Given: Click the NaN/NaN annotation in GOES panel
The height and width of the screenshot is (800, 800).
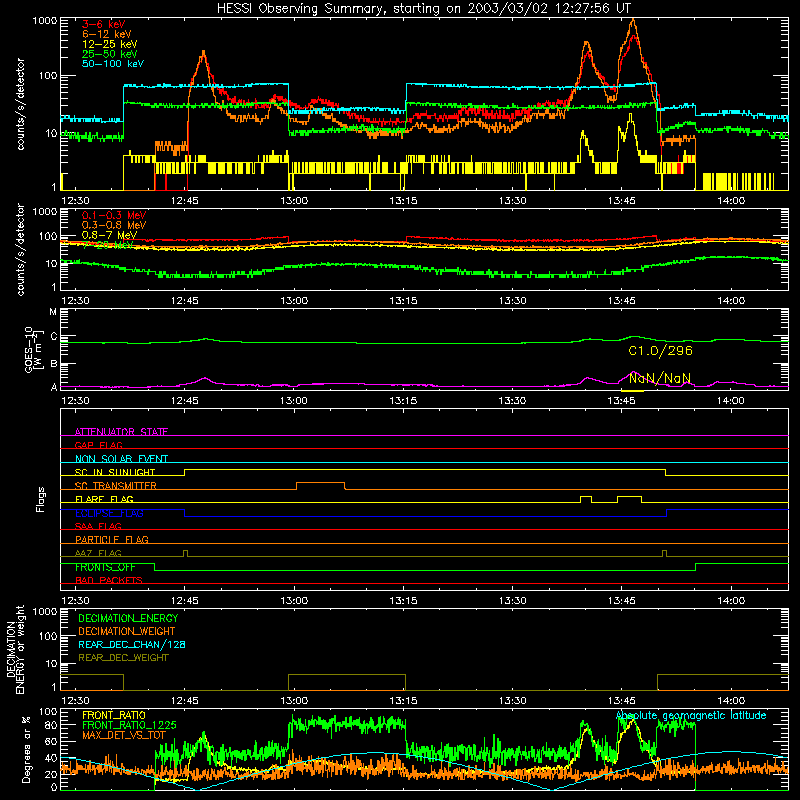Looking at the screenshot, I should click(x=660, y=378).
